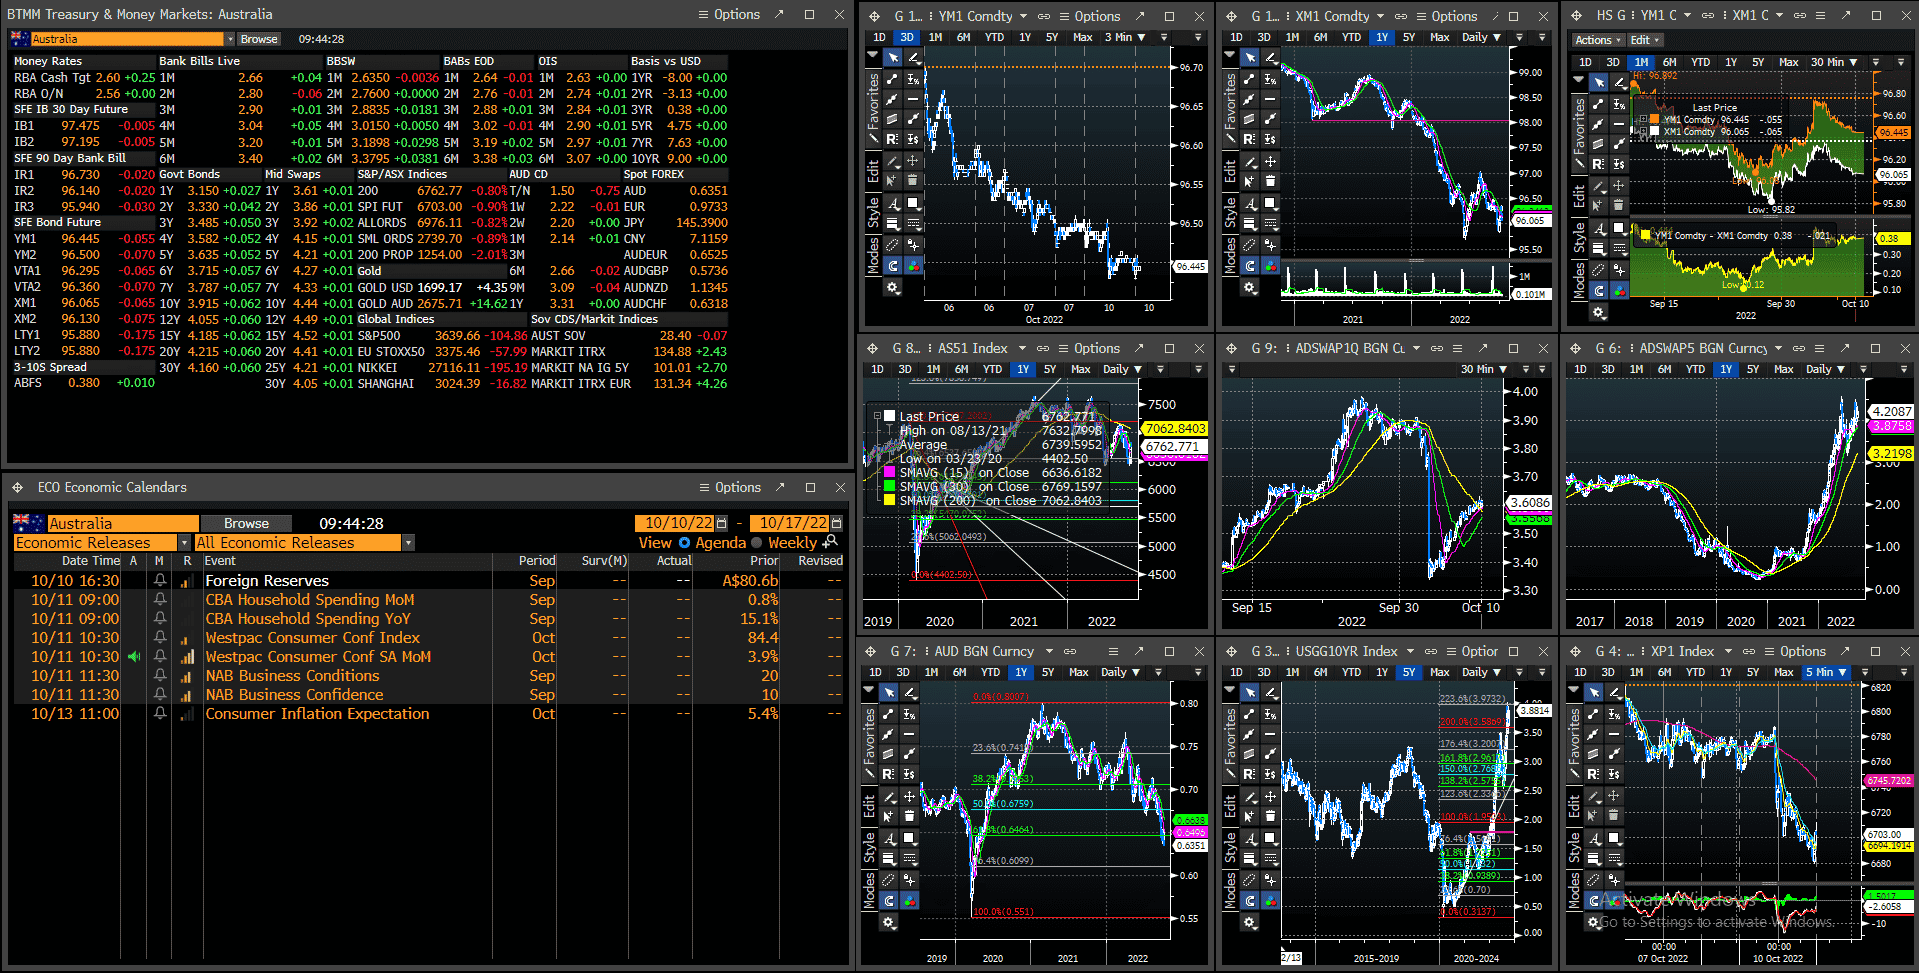
Task: Select the pointer cursor tool in AUD BGN chart
Action: pyautogui.click(x=889, y=692)
